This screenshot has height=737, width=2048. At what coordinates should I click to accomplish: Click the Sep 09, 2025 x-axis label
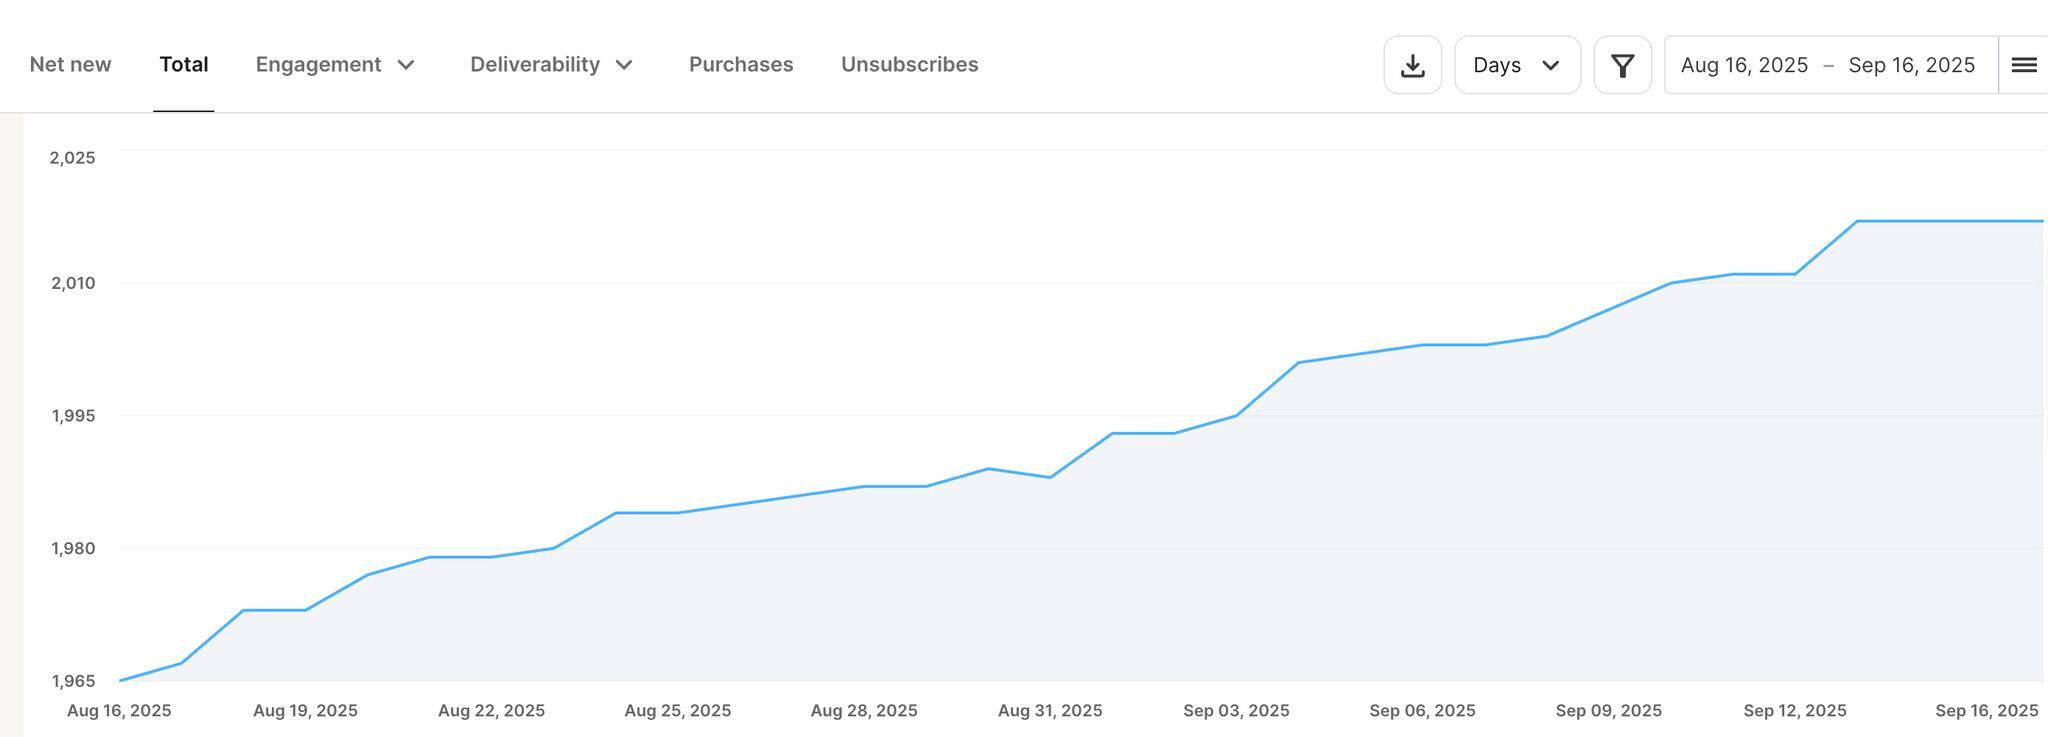point(1608,711)
